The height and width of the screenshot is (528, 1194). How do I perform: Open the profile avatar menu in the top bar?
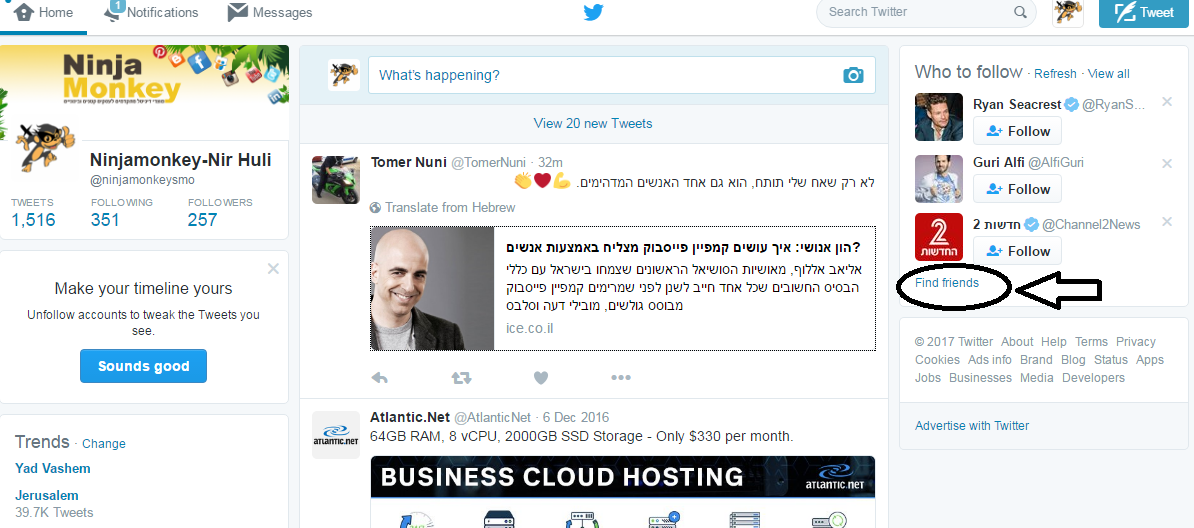click(1068, 13)
